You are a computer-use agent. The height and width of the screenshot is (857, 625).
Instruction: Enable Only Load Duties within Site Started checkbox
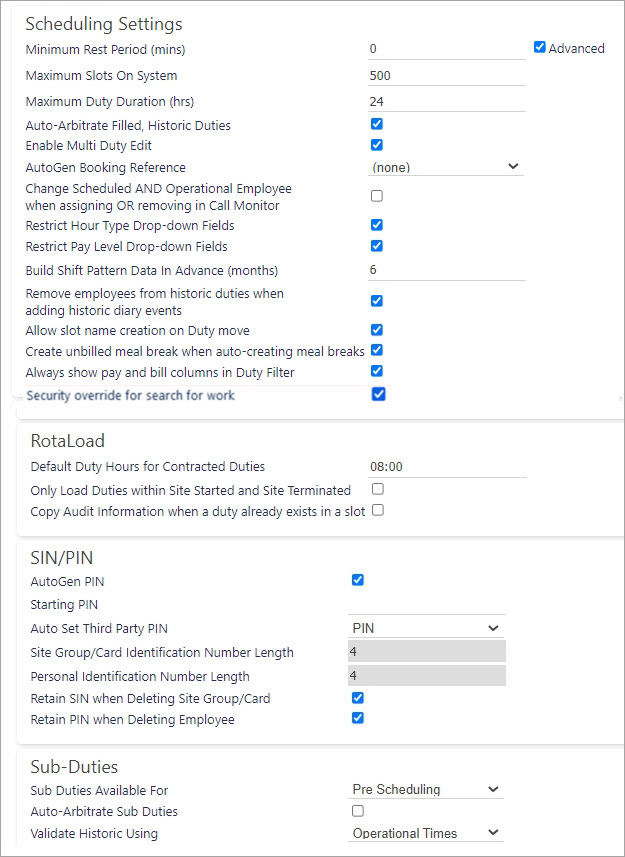(x=378, y=489)
